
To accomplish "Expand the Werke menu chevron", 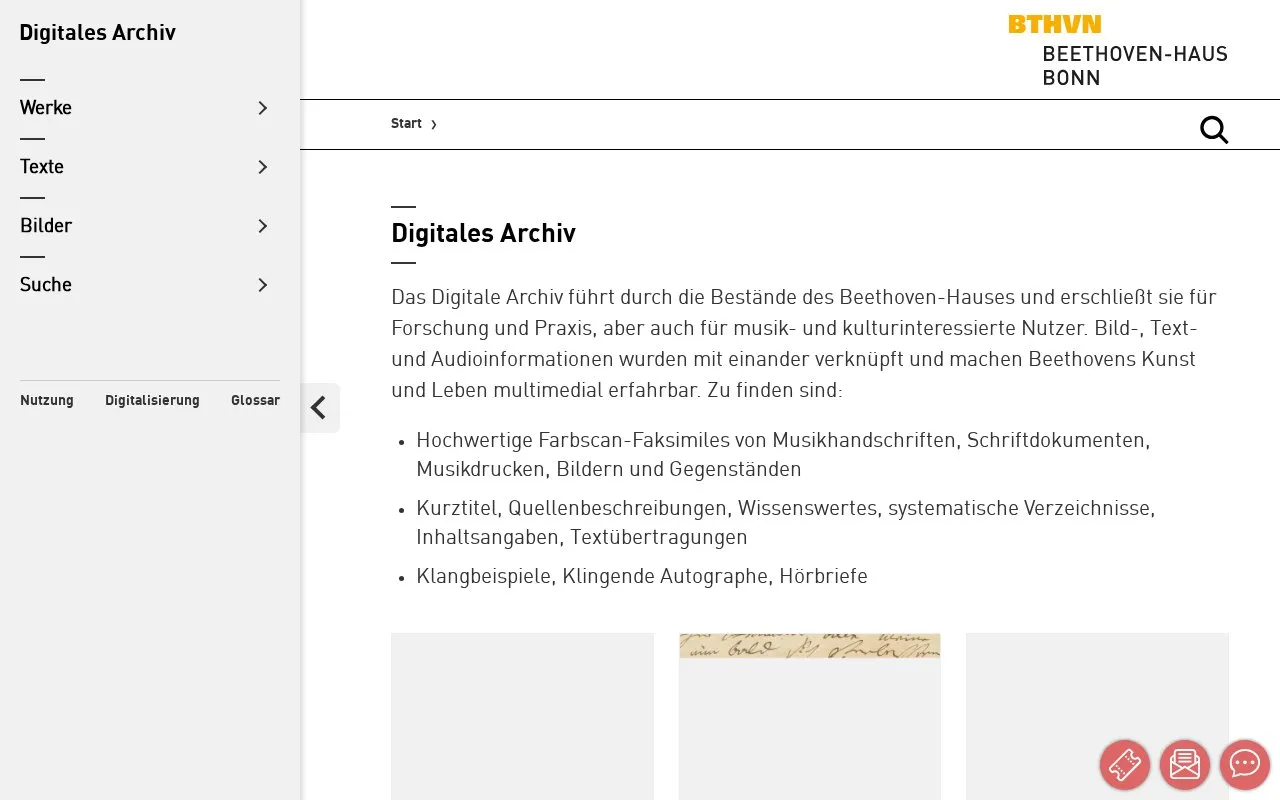I will tap(263, 108).
